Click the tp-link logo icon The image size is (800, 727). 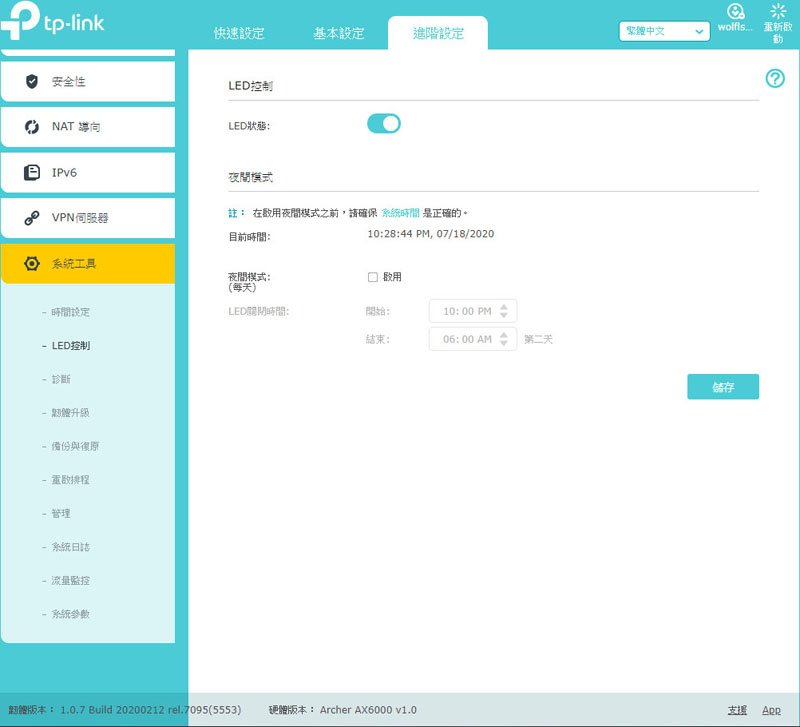(20, 20)
